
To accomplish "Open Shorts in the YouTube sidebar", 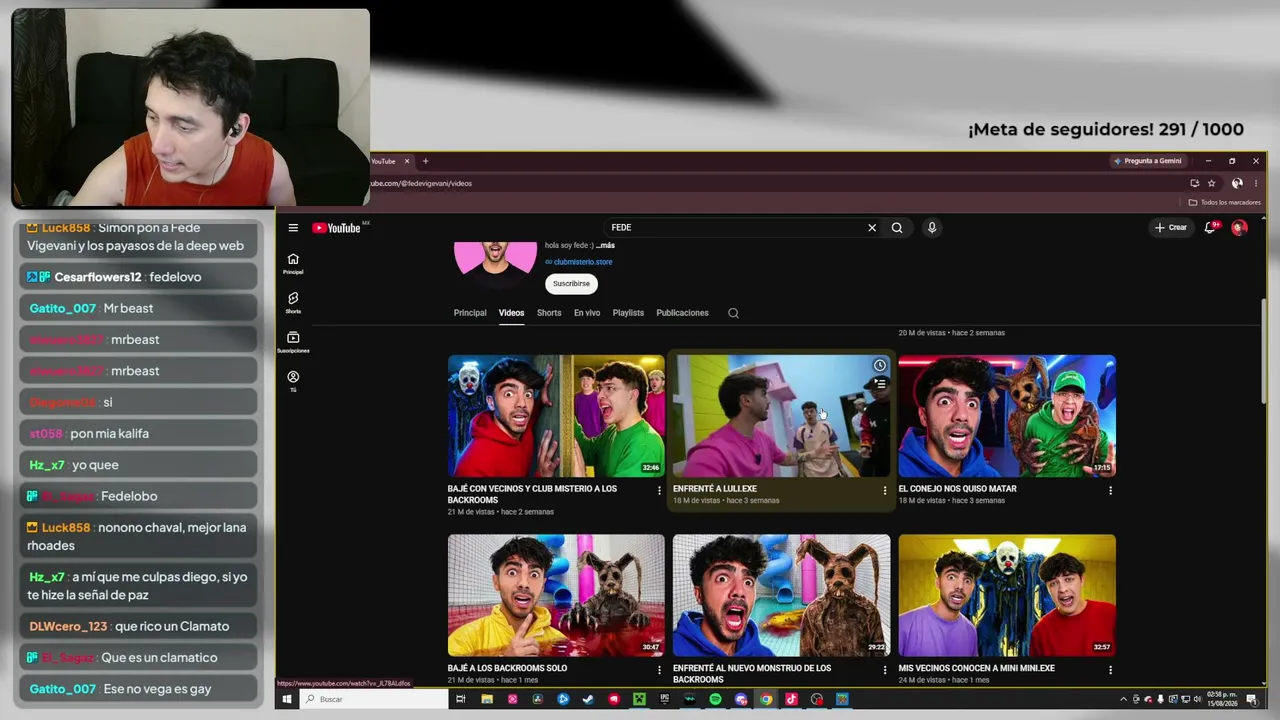I will (x=293, y=303).
